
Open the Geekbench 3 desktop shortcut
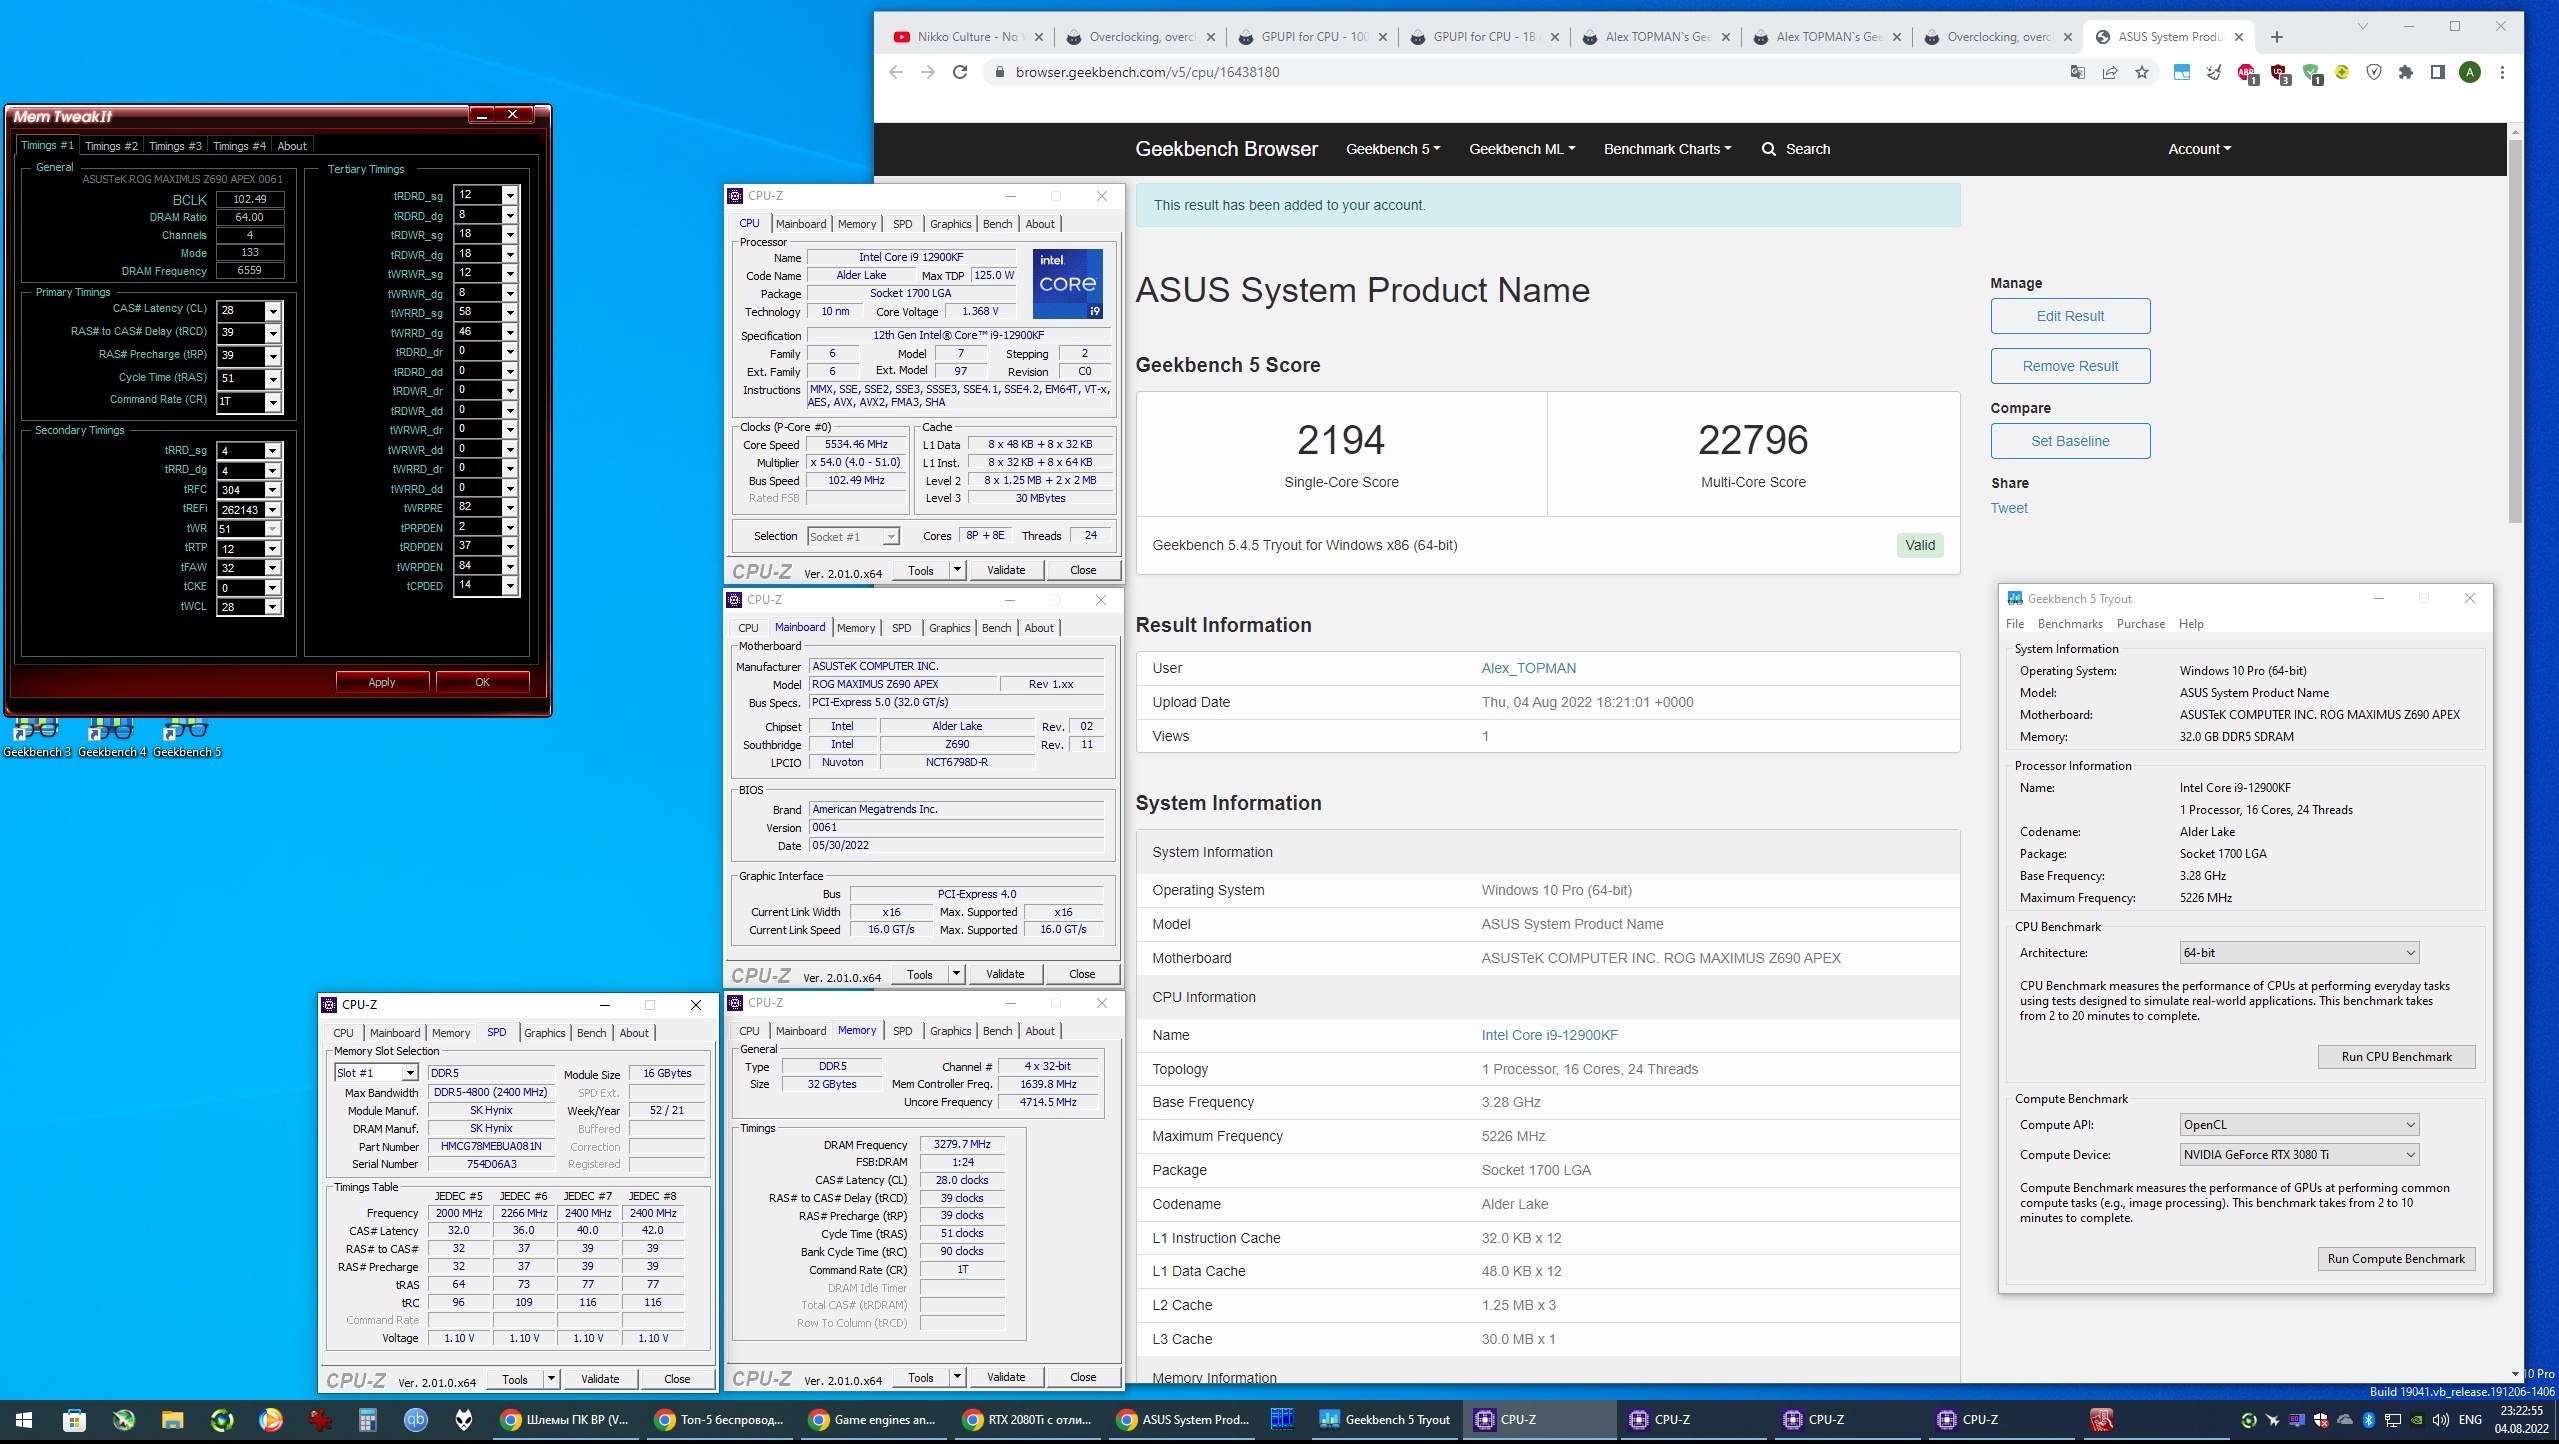coord(36,737)
